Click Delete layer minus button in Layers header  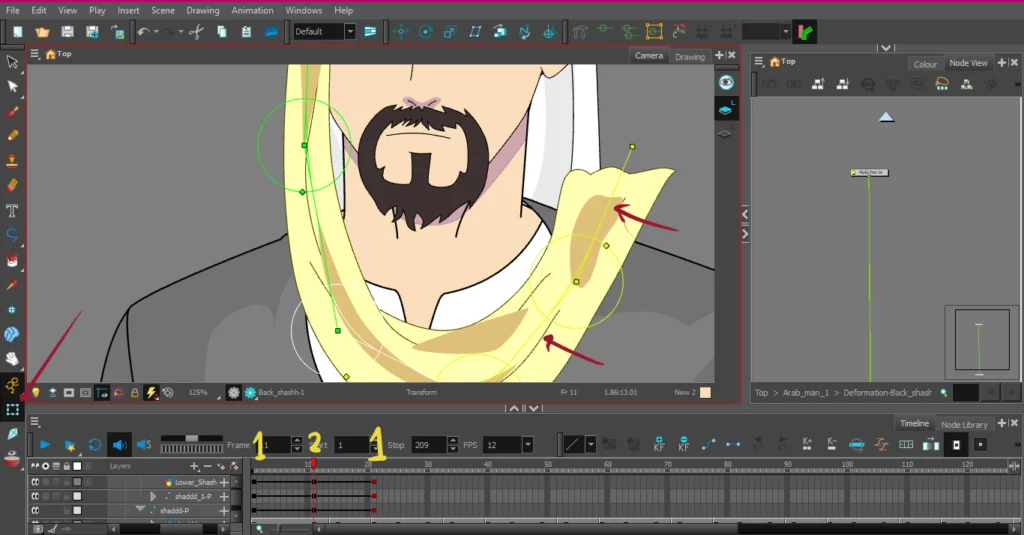(207, 466)
